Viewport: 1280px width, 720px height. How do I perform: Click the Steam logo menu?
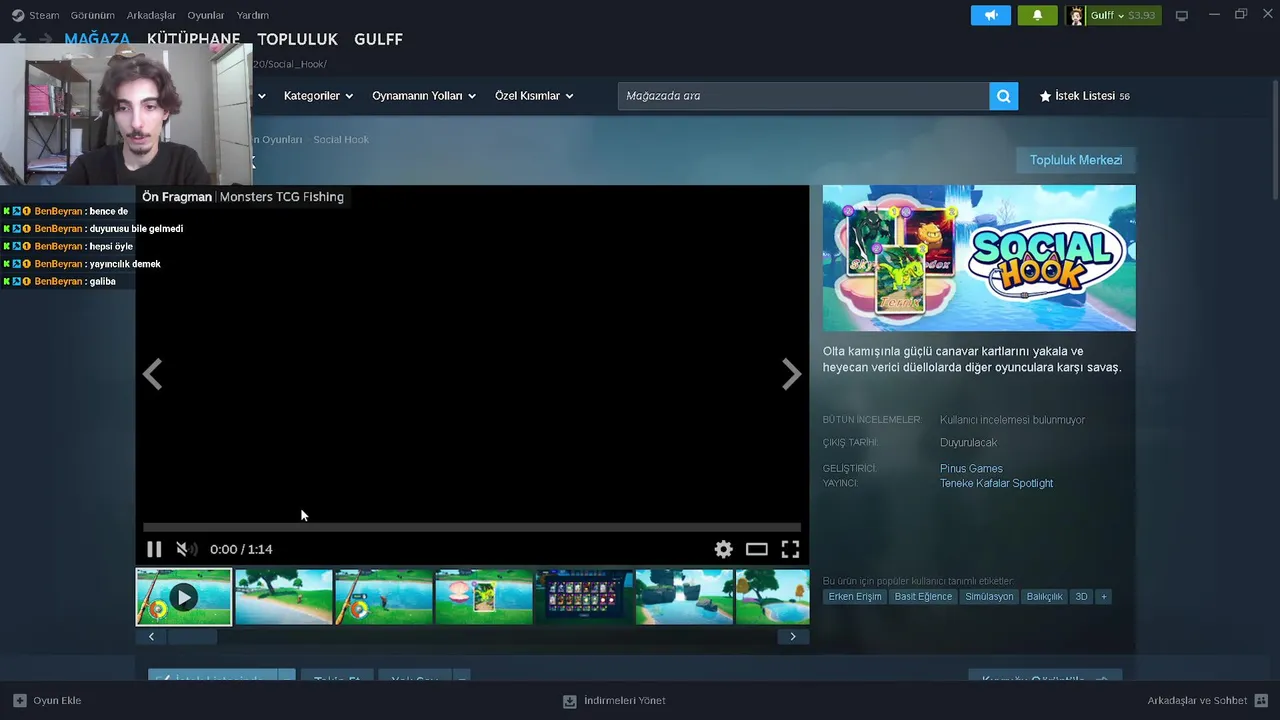18,15
